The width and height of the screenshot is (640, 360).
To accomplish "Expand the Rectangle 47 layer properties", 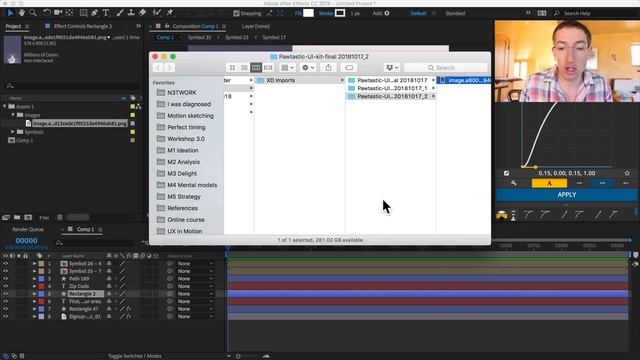I will [35, 309].
